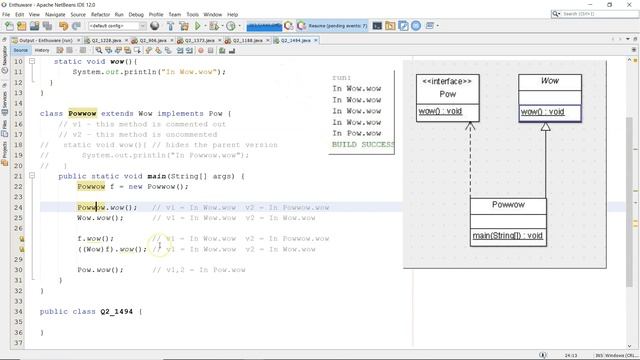Screen dimensions: 640x360
Task: Click the blue memory usage bar
Action: [x=264, y=26]
